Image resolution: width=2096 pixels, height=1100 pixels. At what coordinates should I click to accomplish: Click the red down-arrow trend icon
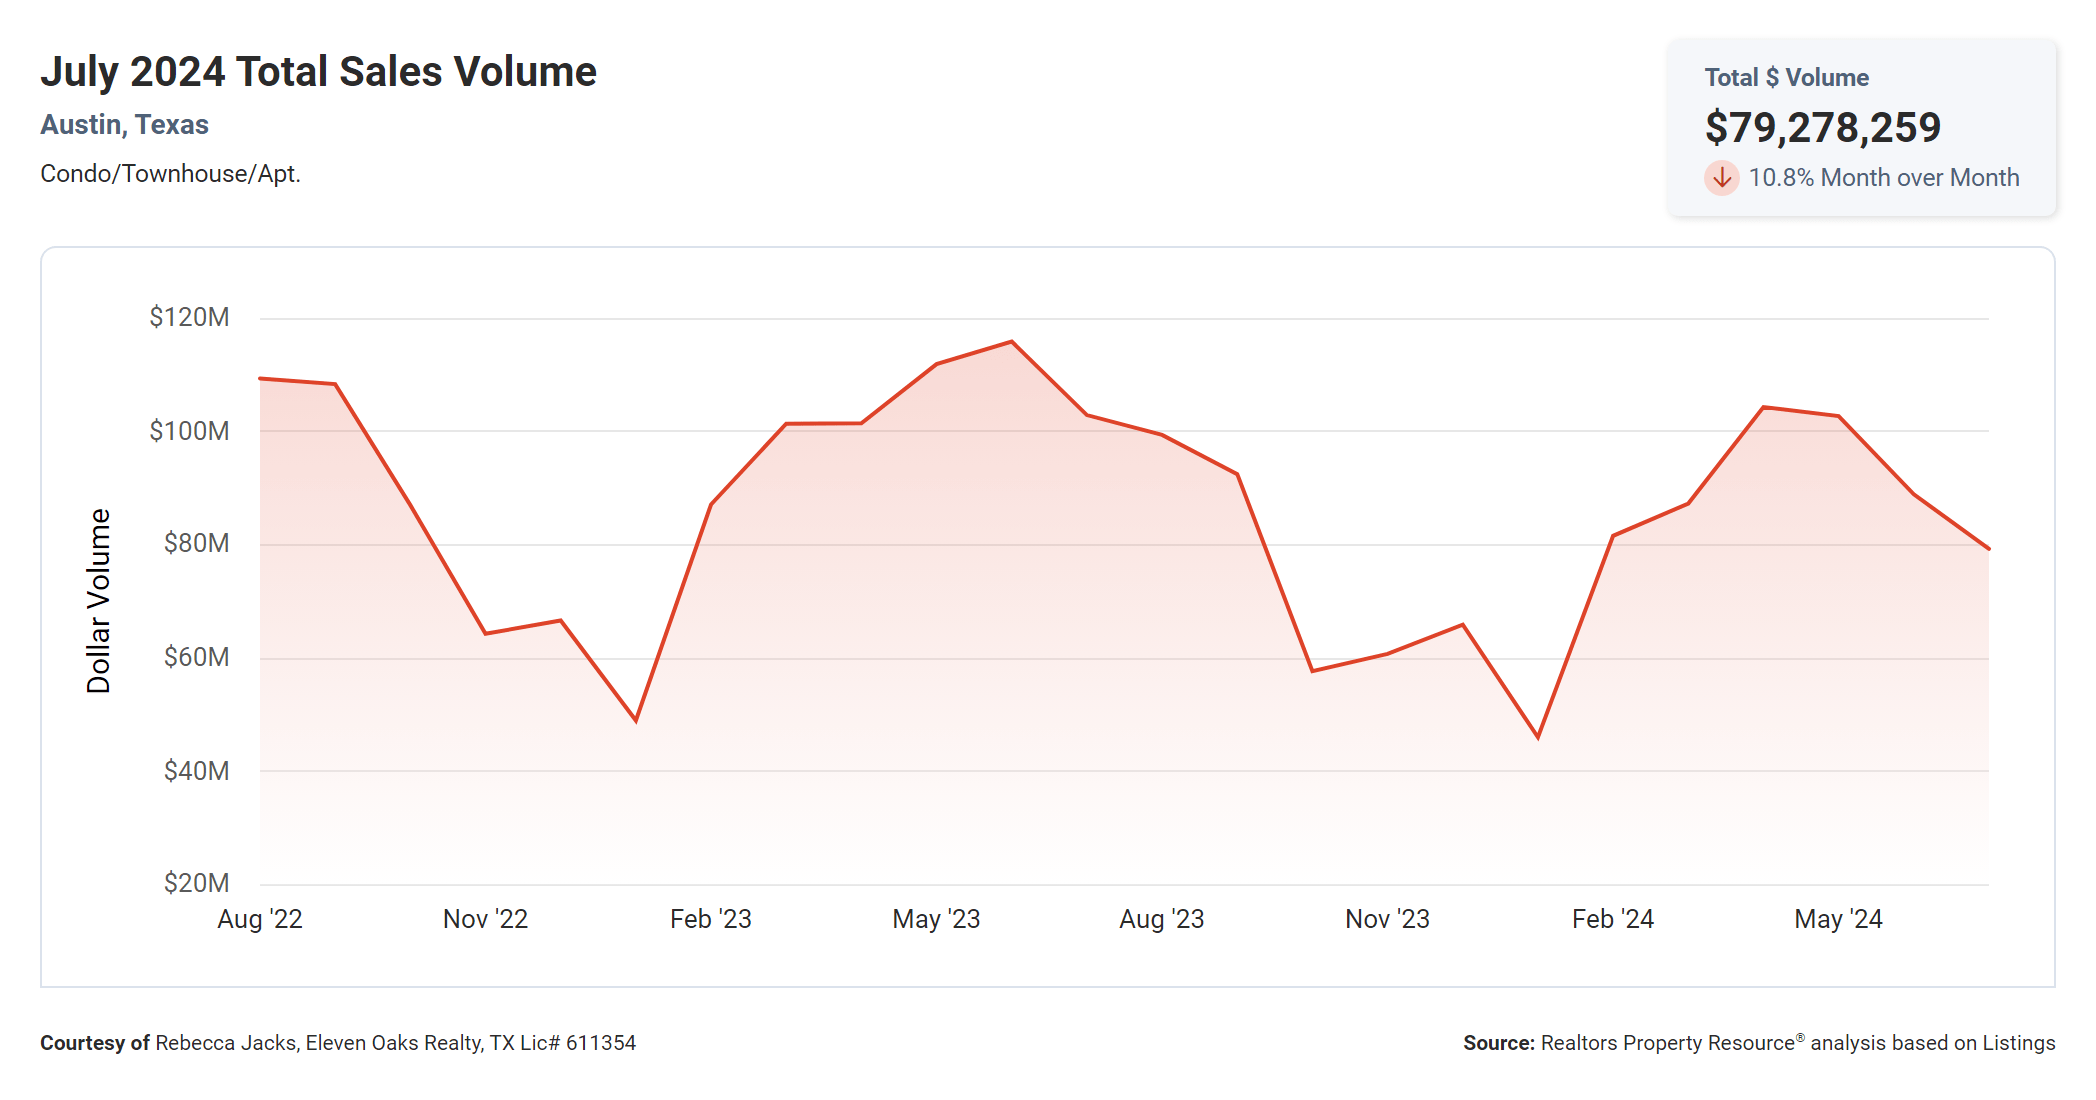click(1721, 178)
